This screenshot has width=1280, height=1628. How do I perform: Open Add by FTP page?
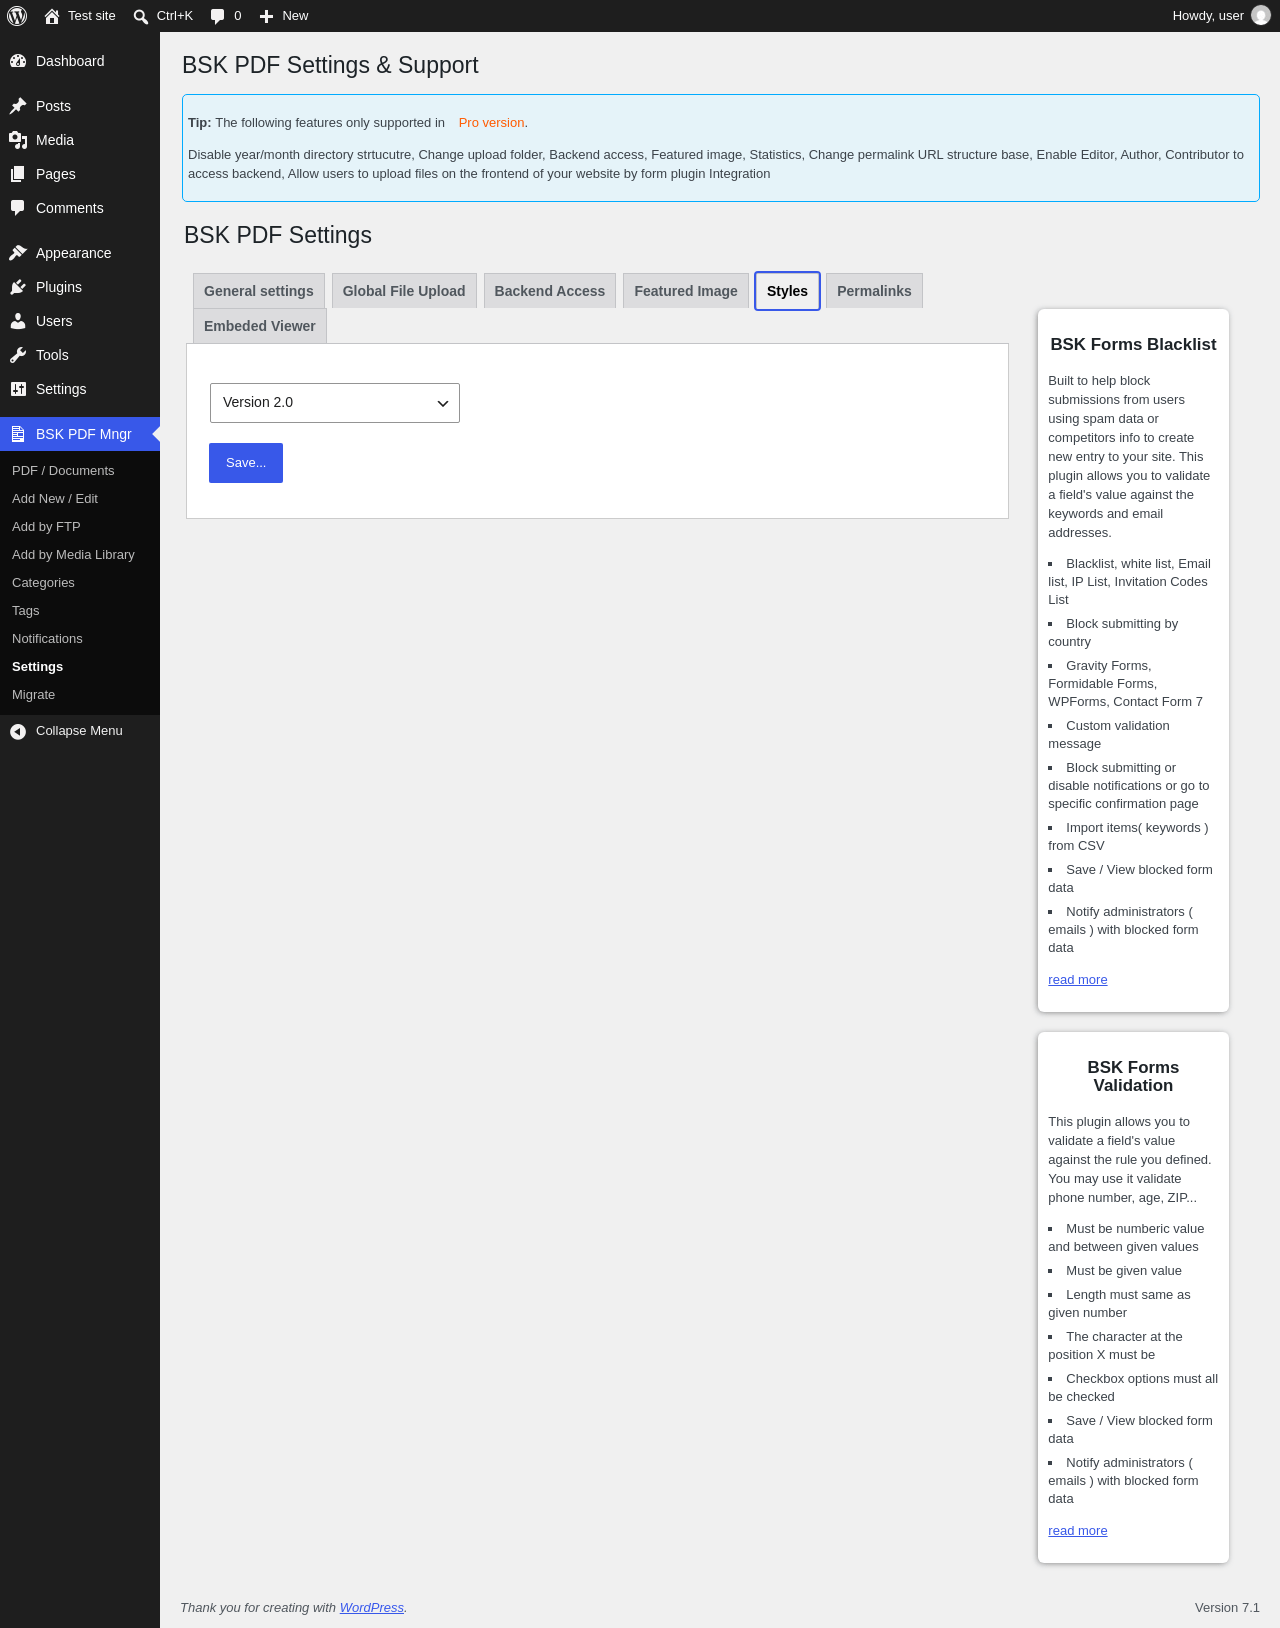click(46, 527)
